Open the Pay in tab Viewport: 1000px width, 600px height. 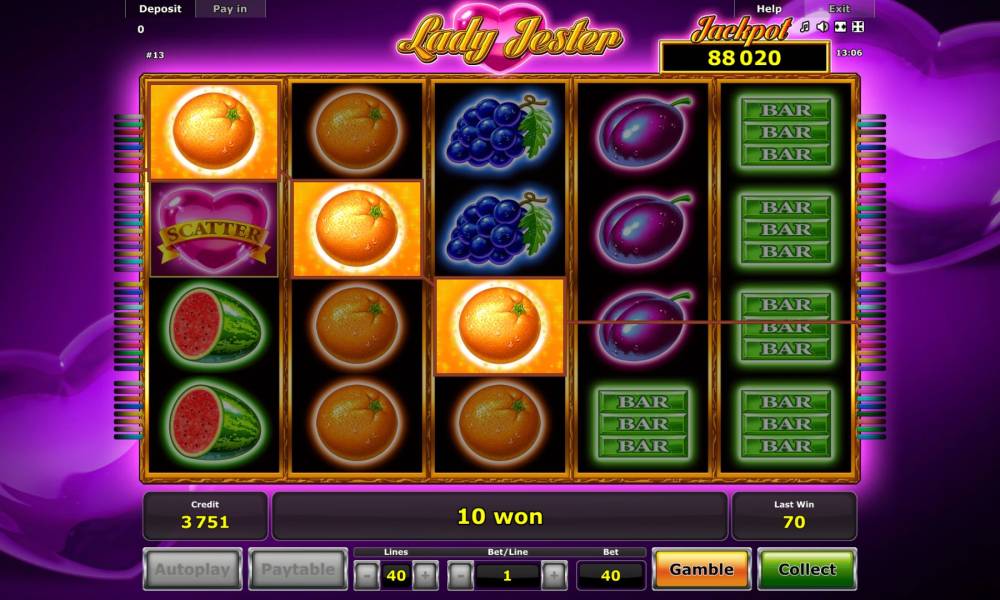pyautogui.click(x=230, y=9)
